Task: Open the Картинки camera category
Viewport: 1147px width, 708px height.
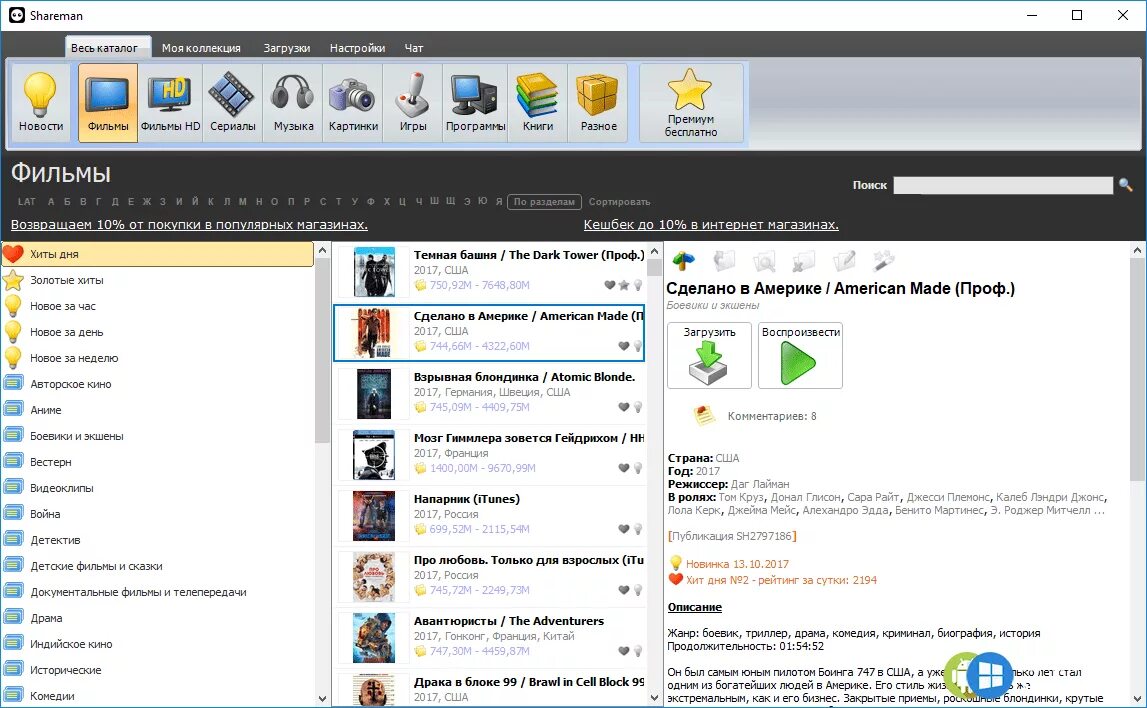Action: tap(353, 102)
